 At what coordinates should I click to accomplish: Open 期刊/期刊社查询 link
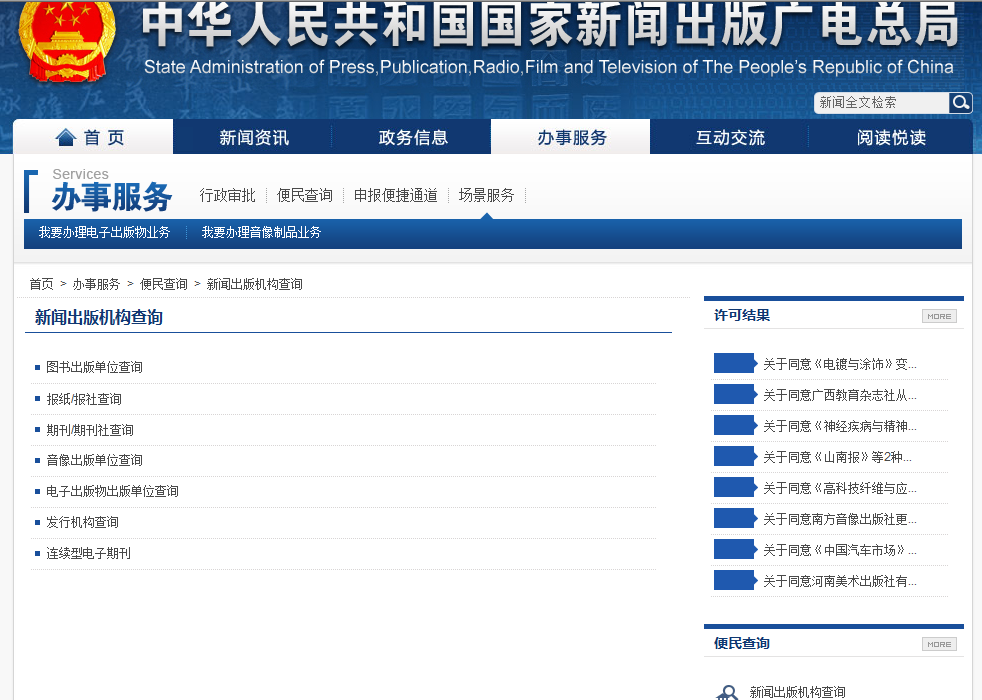[x=90, y=430]
